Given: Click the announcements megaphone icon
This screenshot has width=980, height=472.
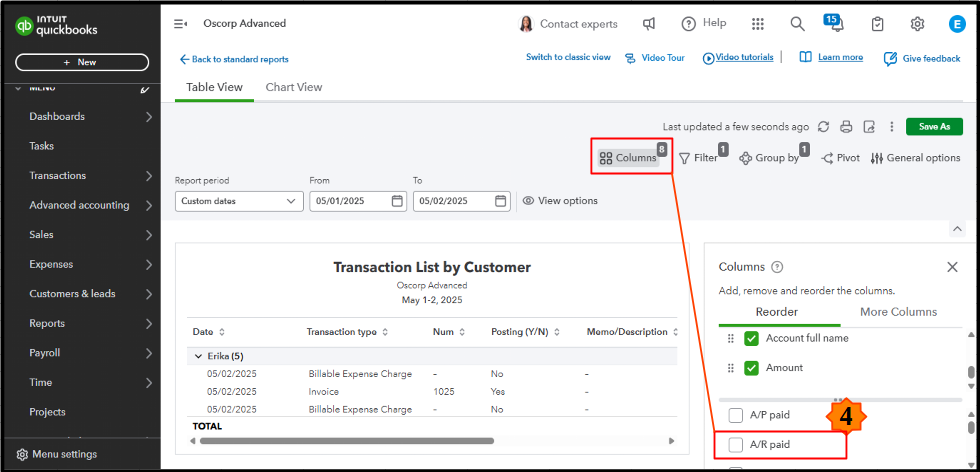Looking at the screenshot, I should point(649,24).
